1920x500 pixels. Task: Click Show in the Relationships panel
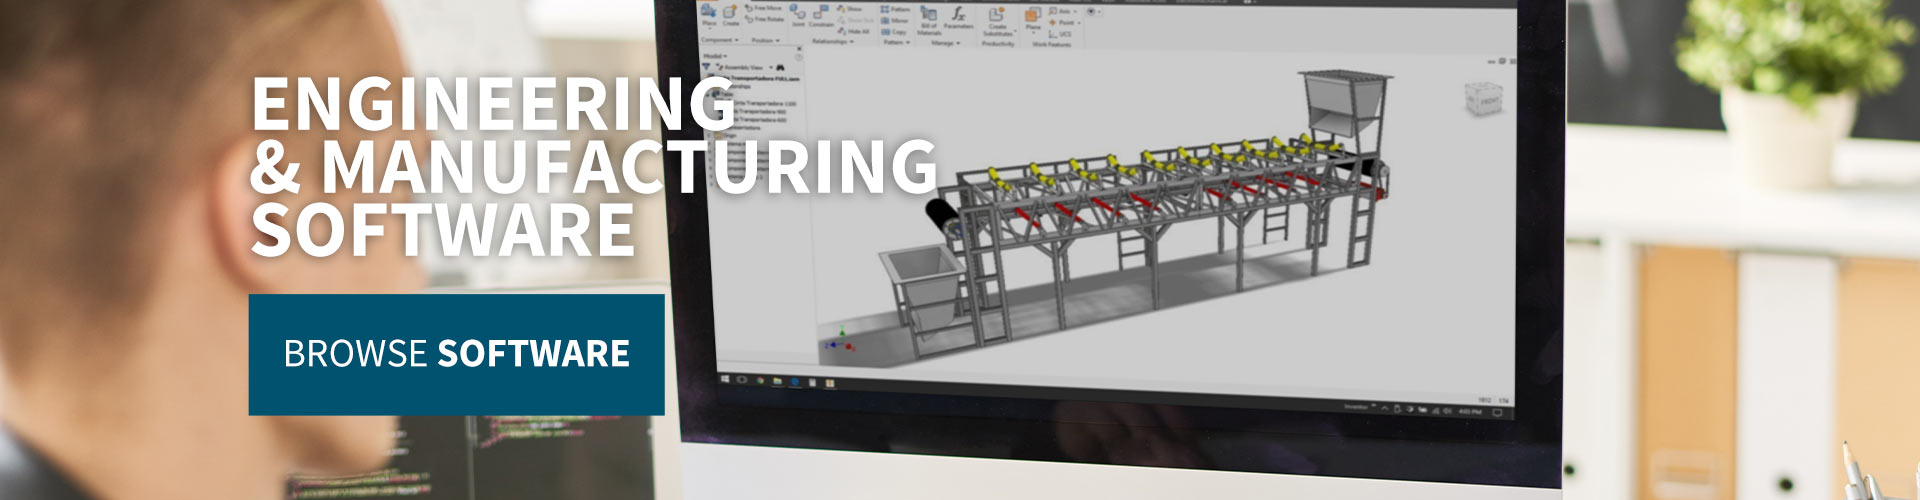point(849,9)
